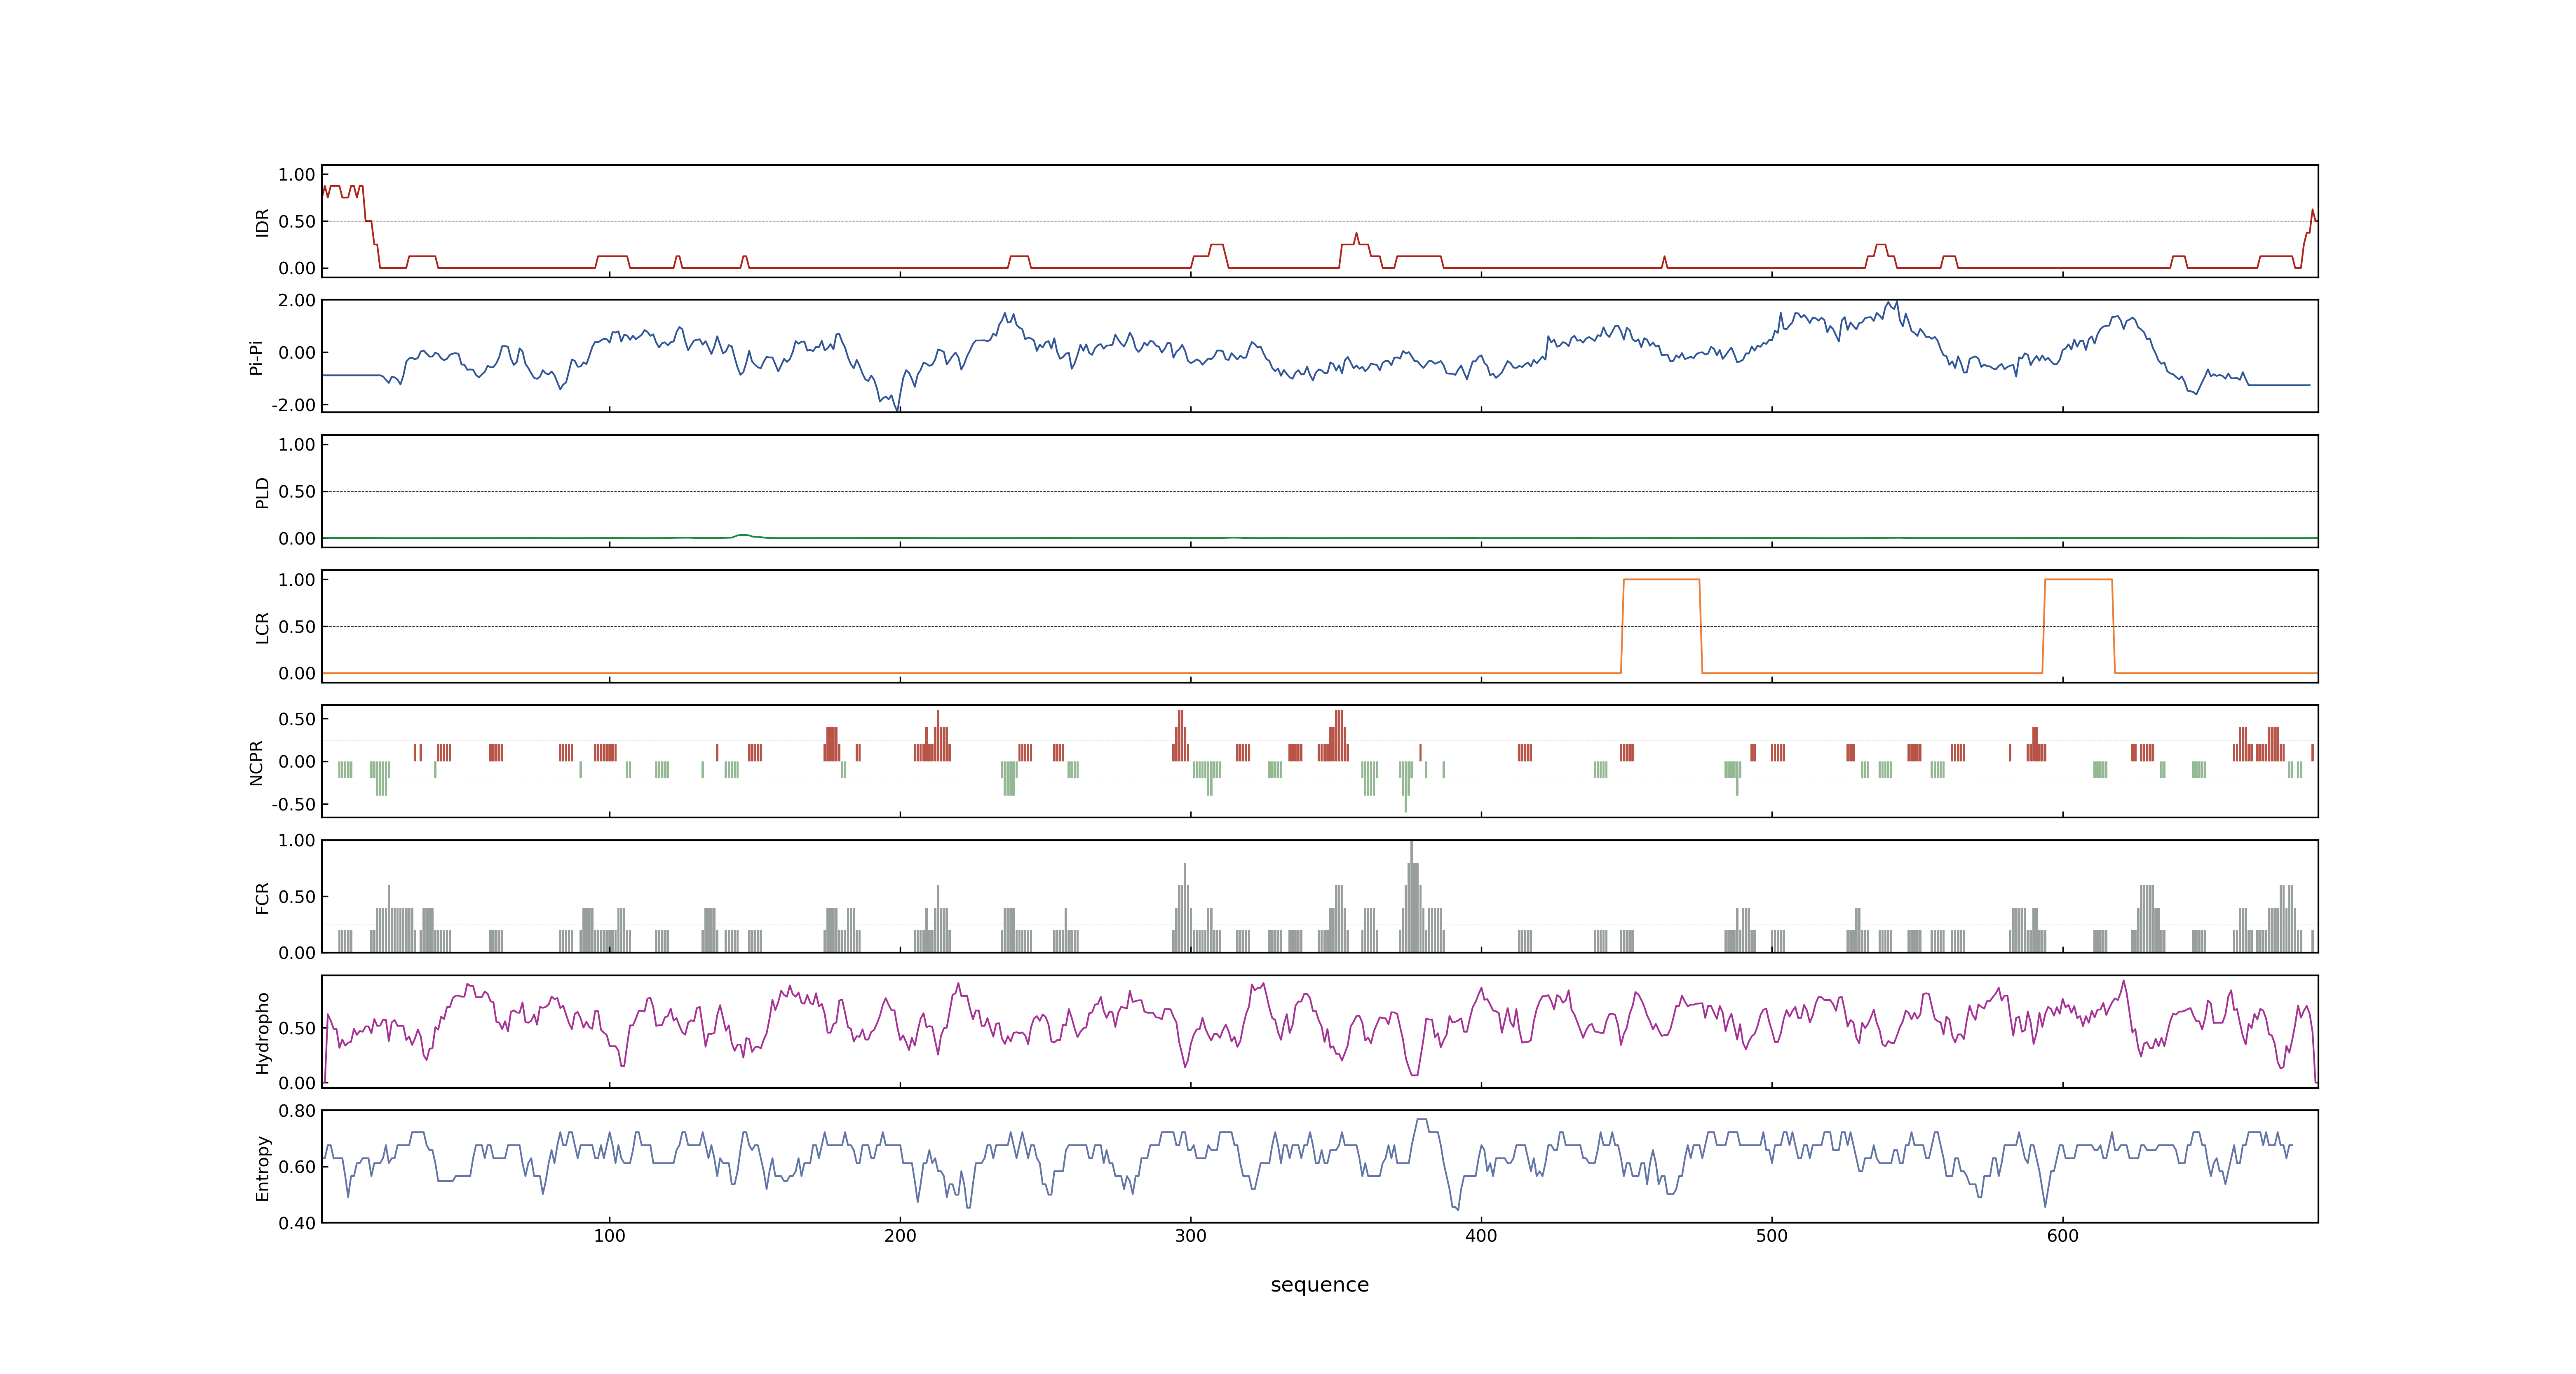Click the Entropy tick label 0.40
Screen dimensions: 2576x1374
(297, 1223)
